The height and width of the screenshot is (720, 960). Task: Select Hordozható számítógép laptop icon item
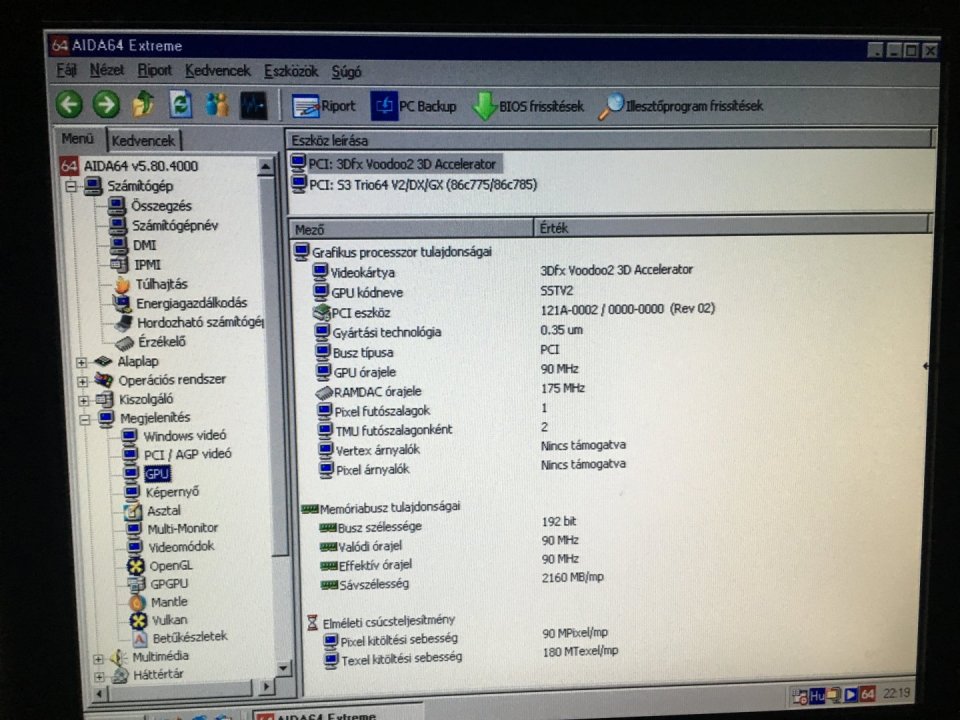pos(189,322)
